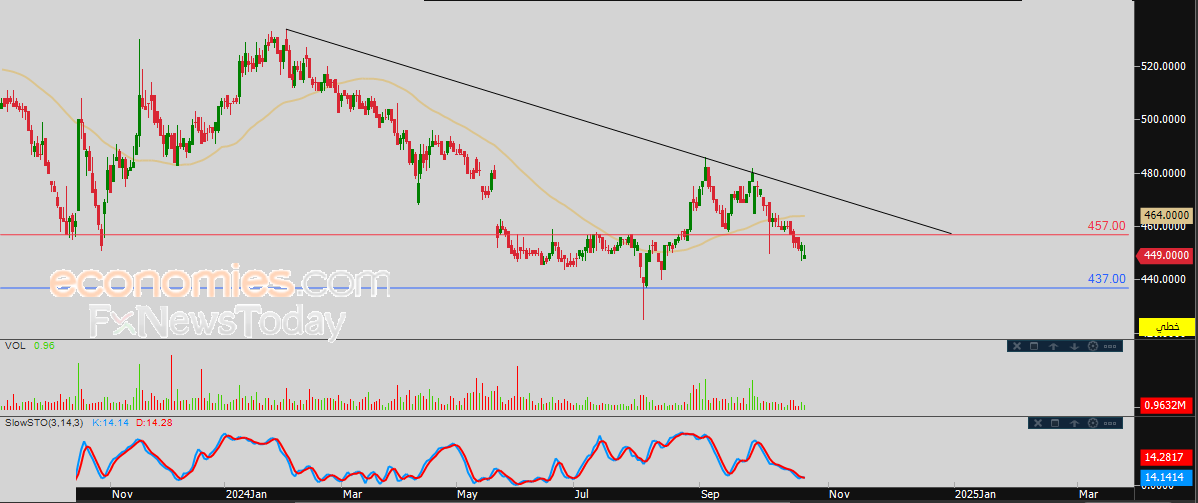Open more options for VOL pane

coord(1110,346)
